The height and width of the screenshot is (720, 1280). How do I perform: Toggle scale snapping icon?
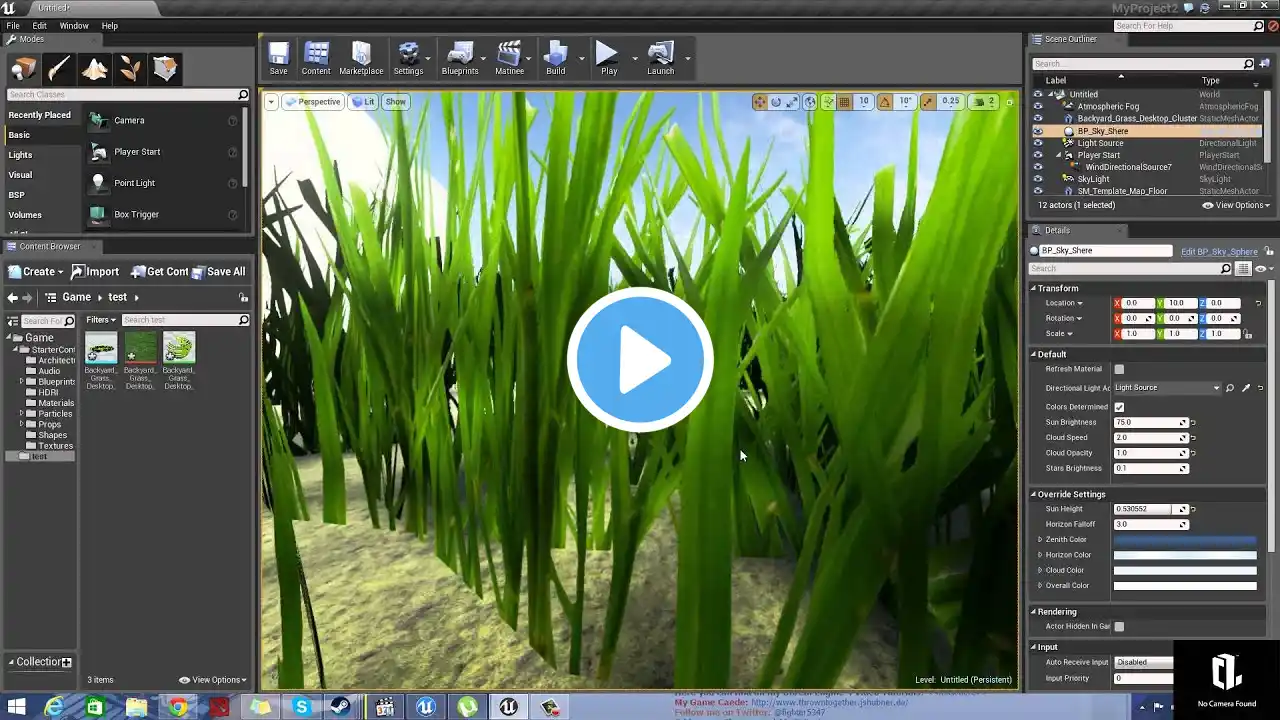[929, 102]
